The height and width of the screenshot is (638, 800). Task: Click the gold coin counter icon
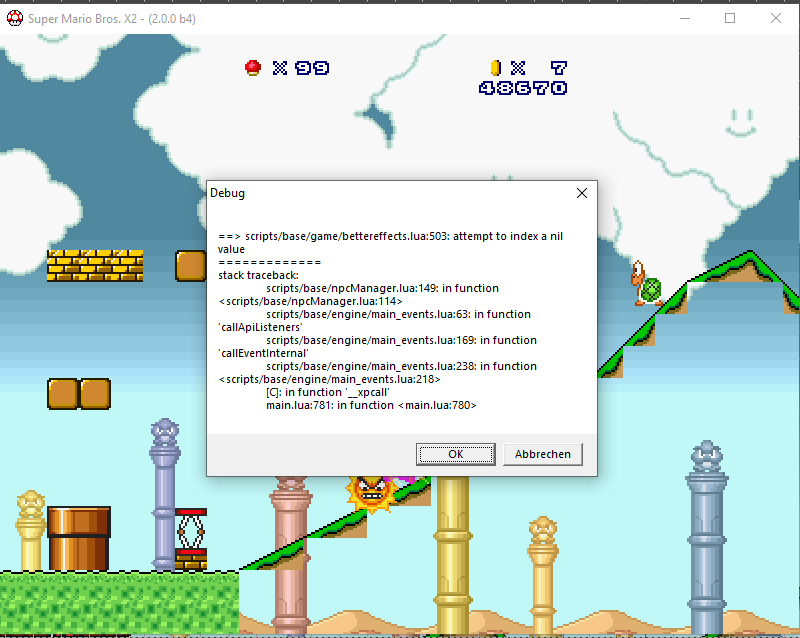pyautogui.click(x=495, y=68)
